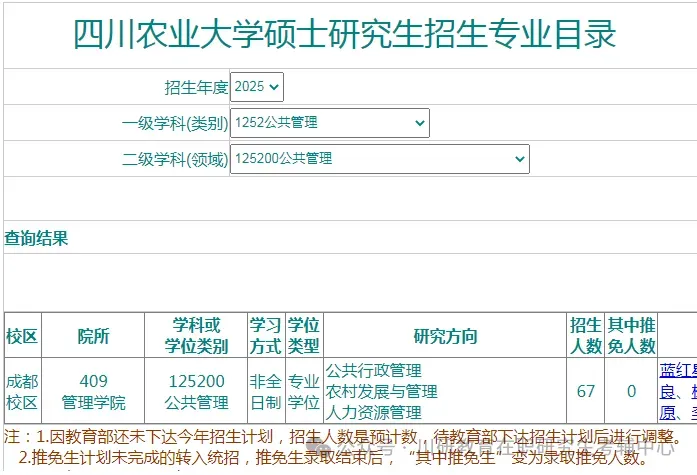Open the 招生年度 2025 dropdown

256,87
